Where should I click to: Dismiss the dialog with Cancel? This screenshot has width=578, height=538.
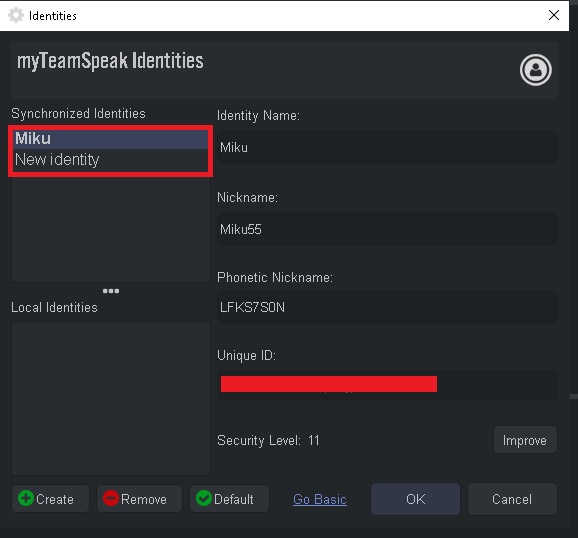512,499
